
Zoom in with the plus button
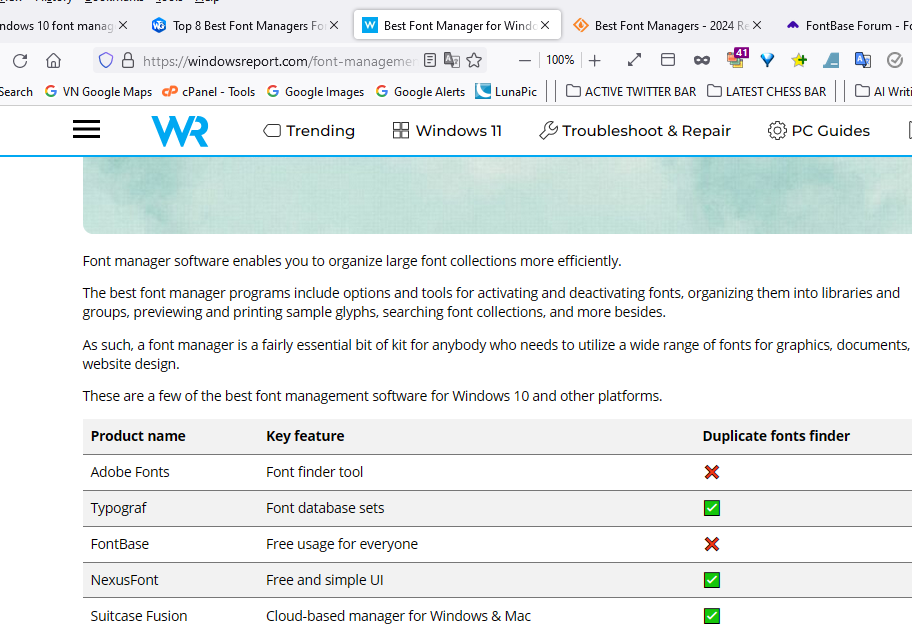[594, 60]
